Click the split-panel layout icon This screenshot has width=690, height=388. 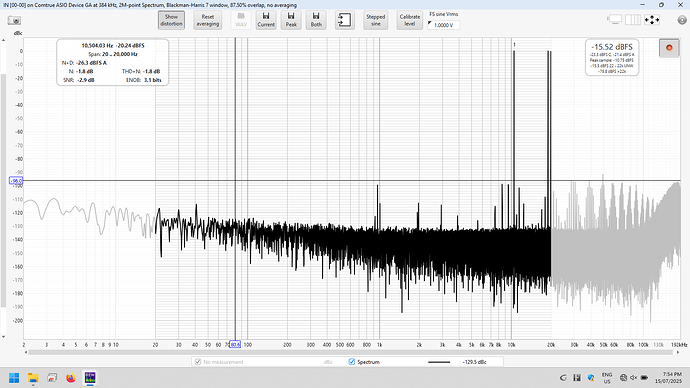(x=633, y=20)
